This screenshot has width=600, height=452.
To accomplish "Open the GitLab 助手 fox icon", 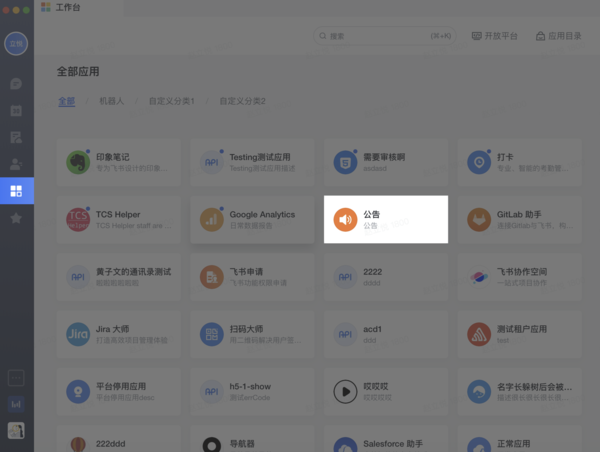I will pos(479,220).
